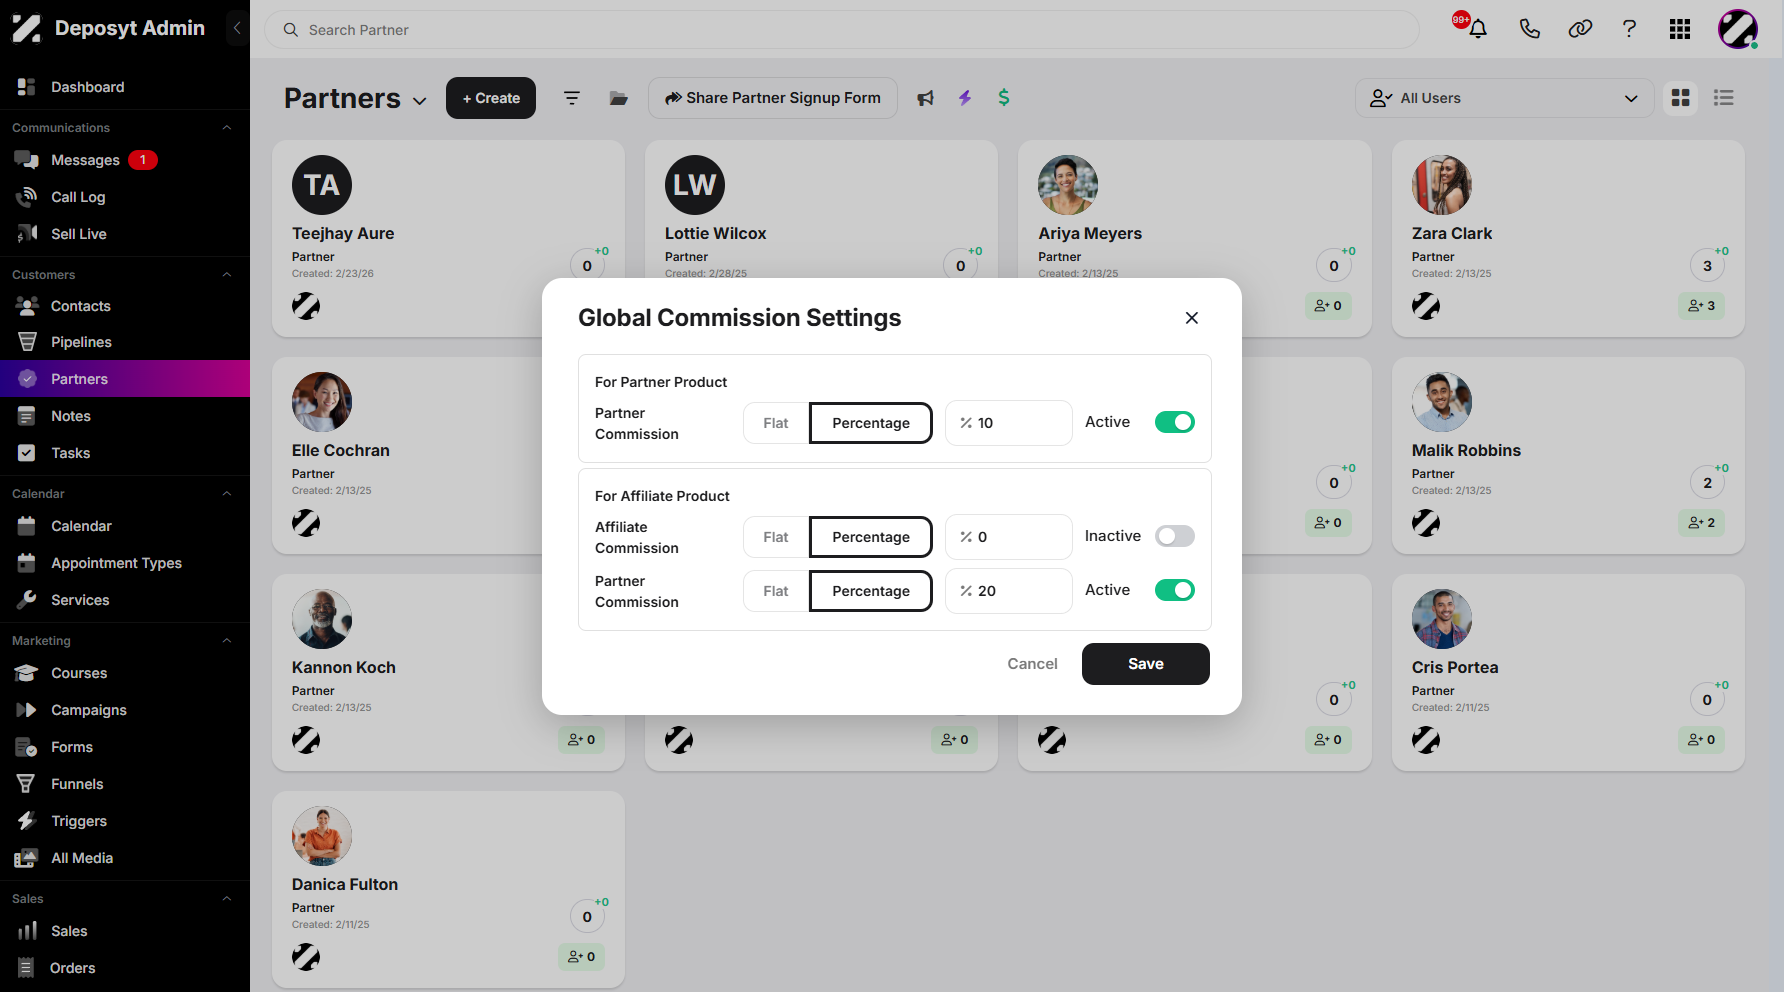Open the user profile avatar
This screenshot has width=1784, height=992.
click(1738, 29)
